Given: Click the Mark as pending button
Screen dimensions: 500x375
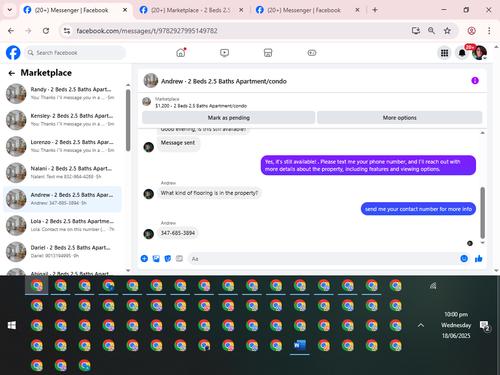Looking at the screenshot, I should tap(229, 118).
